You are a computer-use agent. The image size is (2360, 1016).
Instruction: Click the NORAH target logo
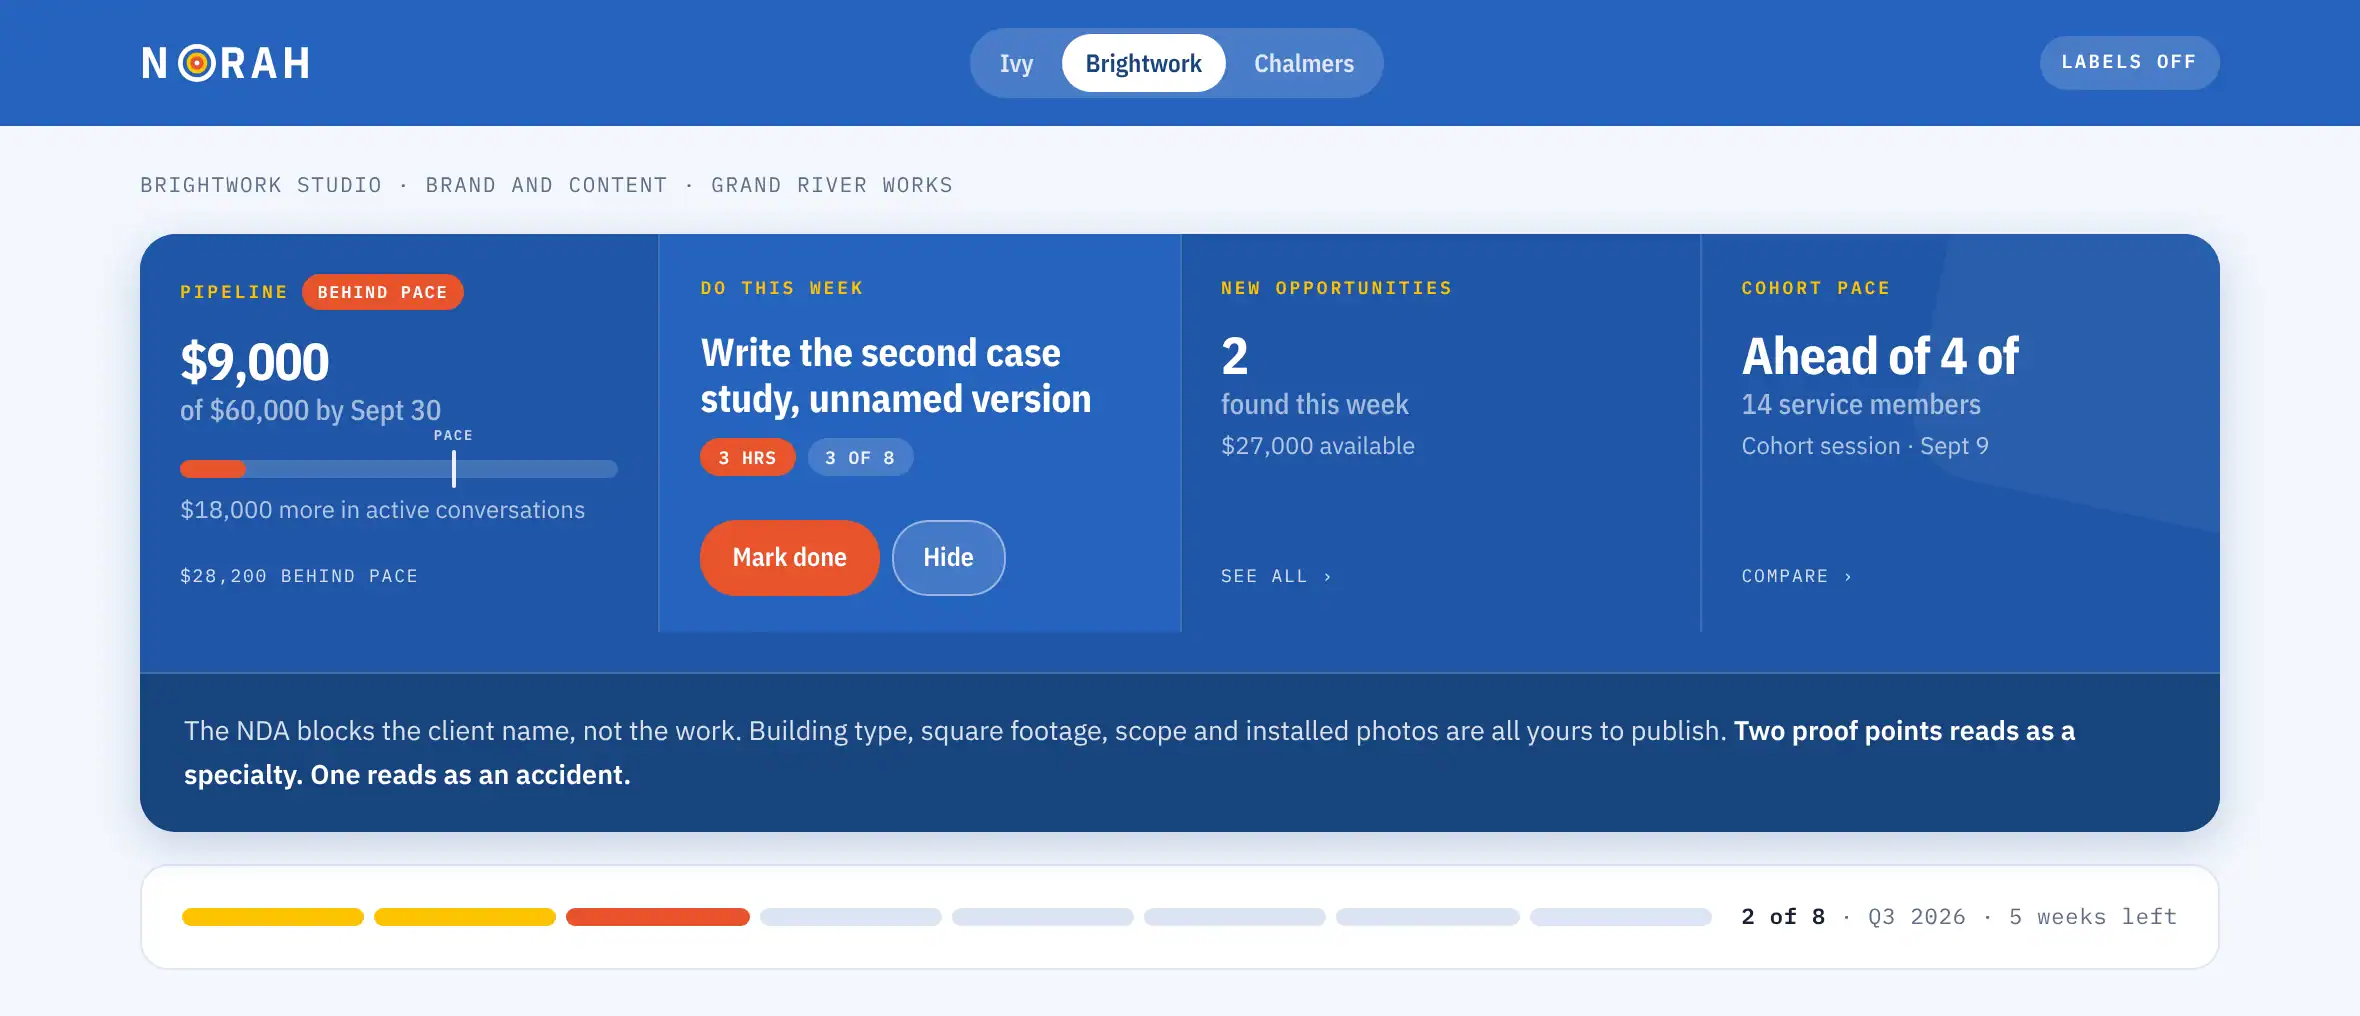[x=225, y=63]
